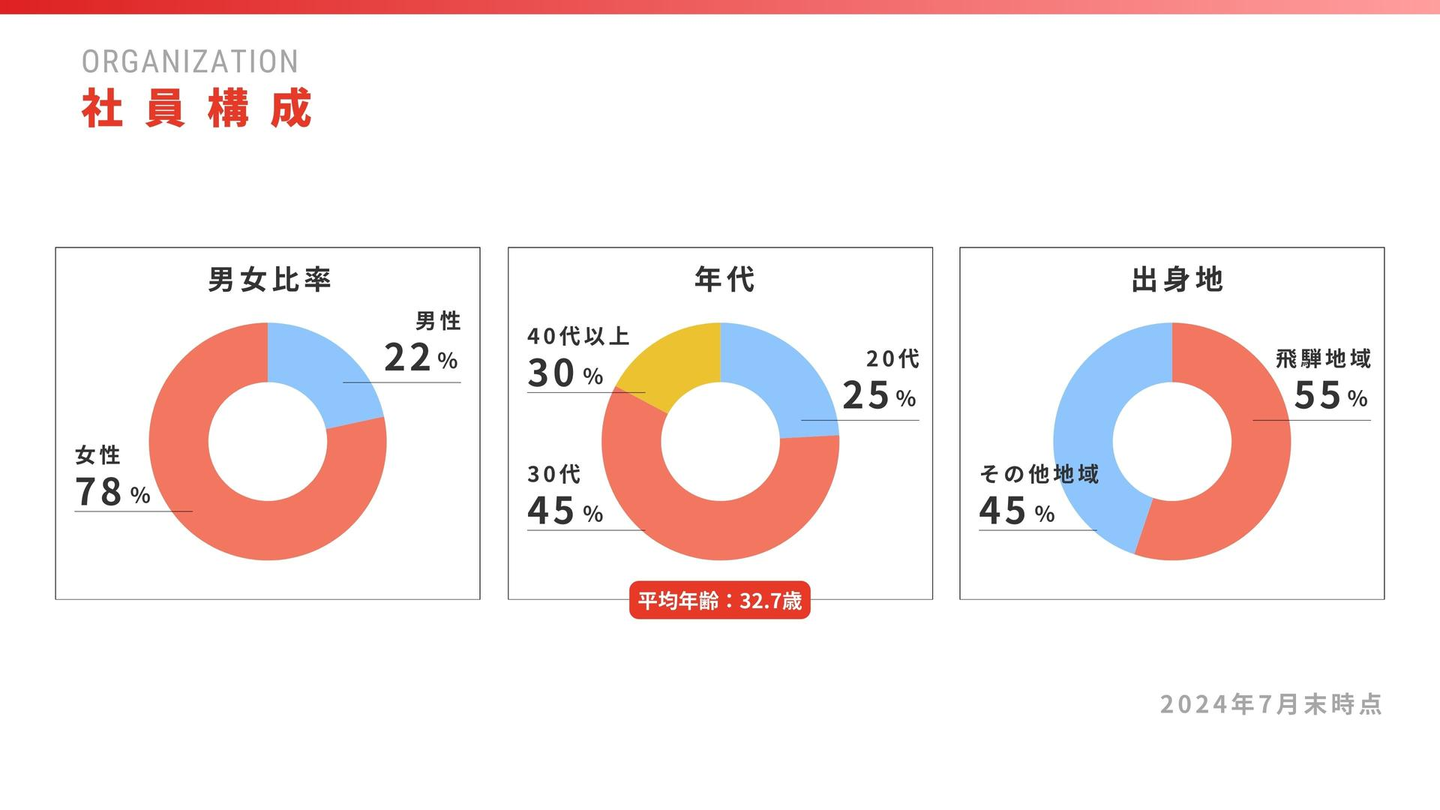Screen dimensions: 1440x810
Task: Select the 30代 45% label
Action: click(565, 497)
